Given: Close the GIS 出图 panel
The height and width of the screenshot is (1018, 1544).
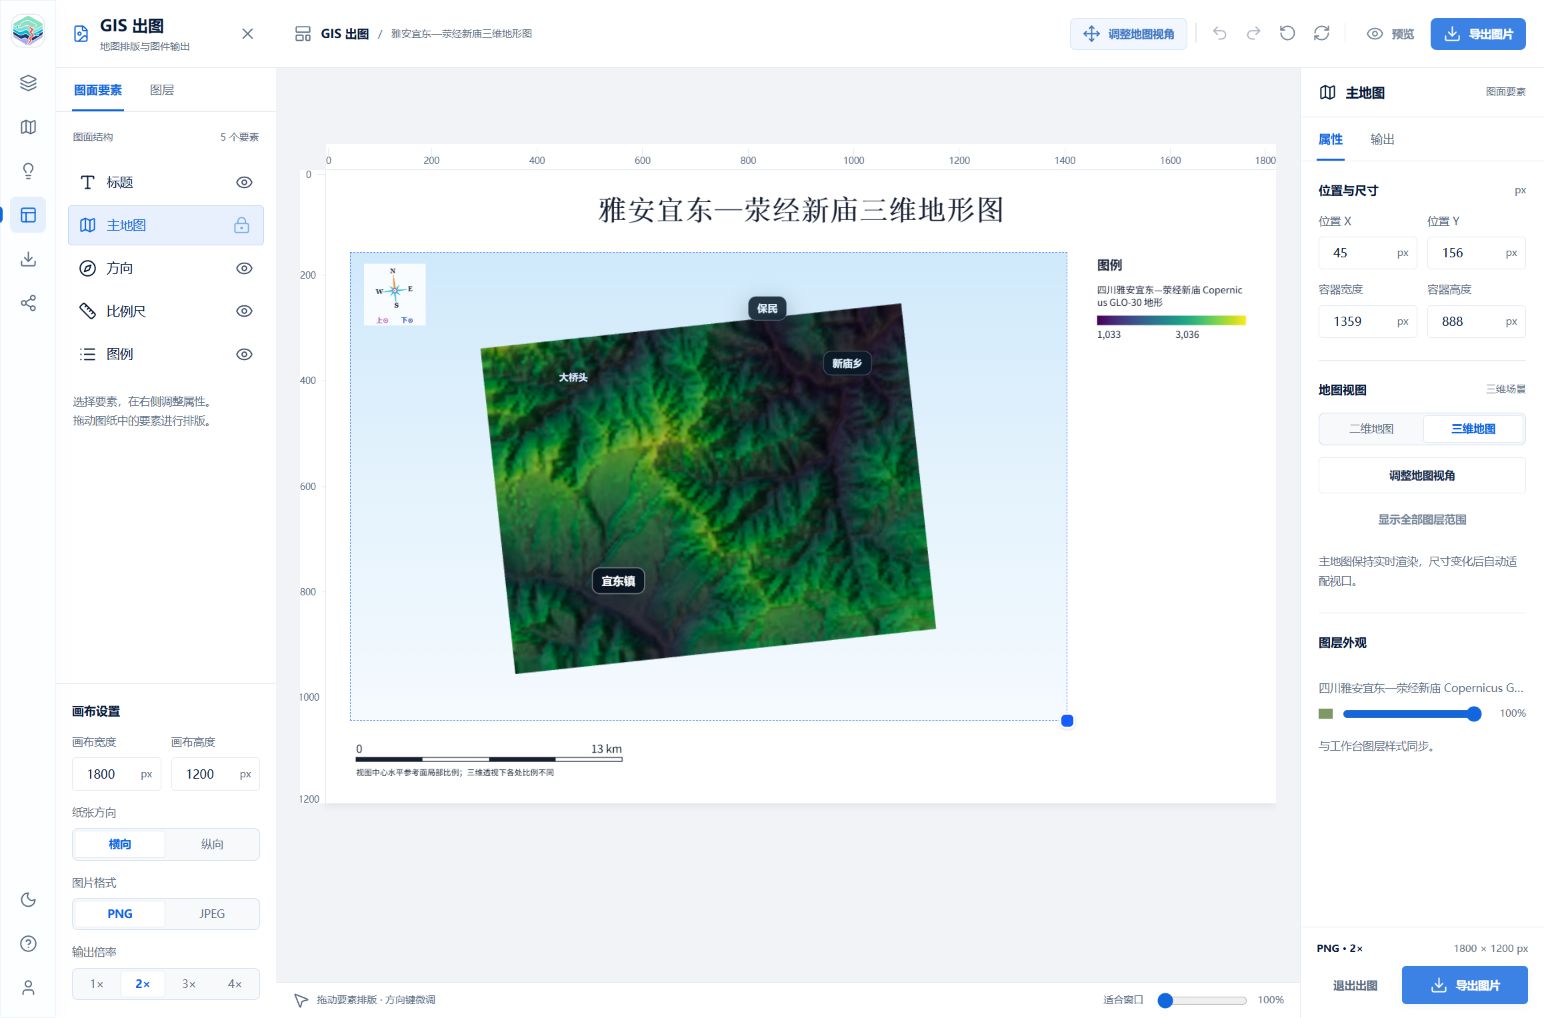Looking at the screenshot, I should tap(248, 34).
